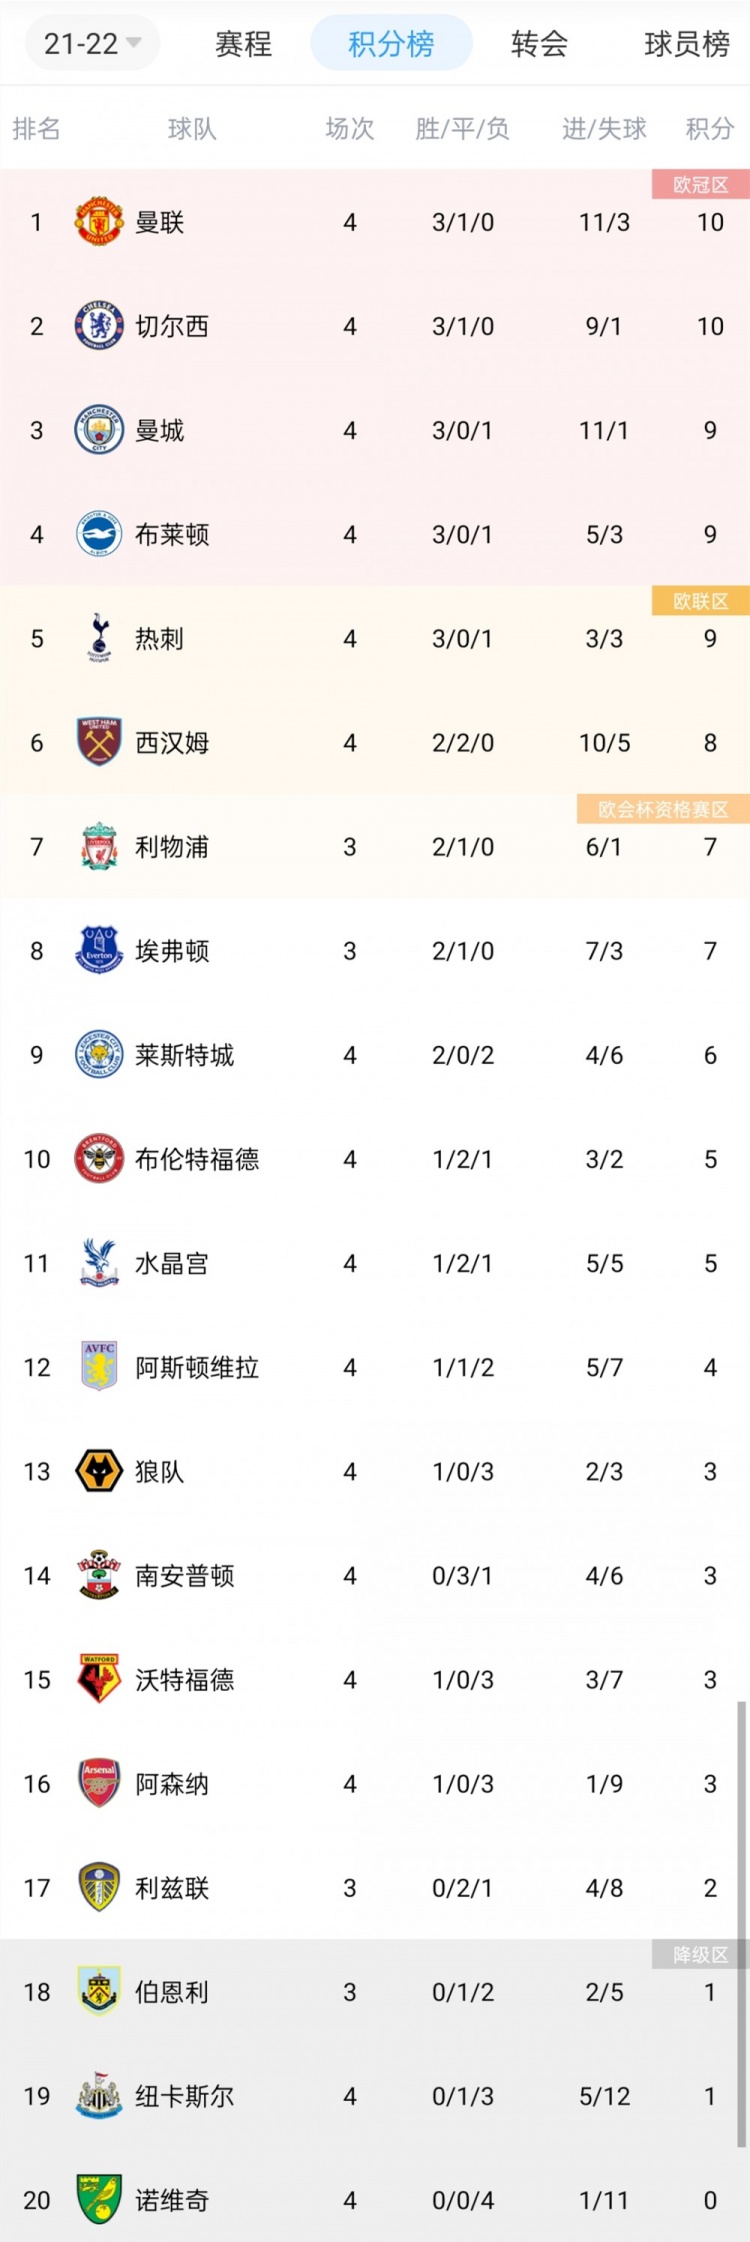Click the Chelsea club crest

coord(99,326)
